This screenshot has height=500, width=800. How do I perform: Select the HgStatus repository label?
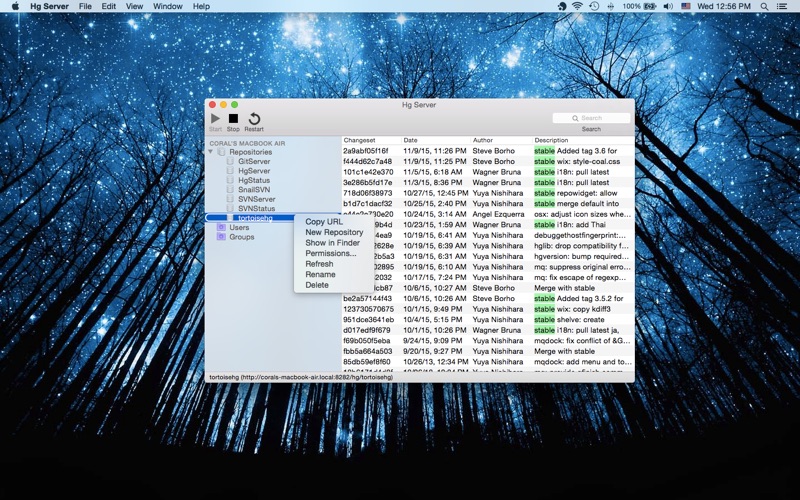point(254,180)
